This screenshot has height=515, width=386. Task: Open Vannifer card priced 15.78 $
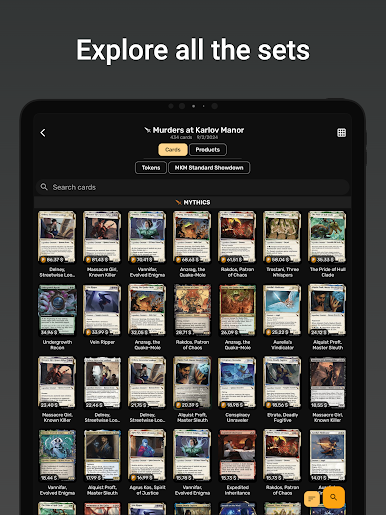click(192, 455)
